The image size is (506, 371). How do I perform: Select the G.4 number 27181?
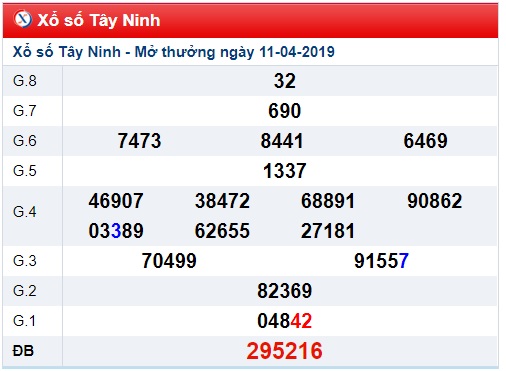tap(328, 231)
